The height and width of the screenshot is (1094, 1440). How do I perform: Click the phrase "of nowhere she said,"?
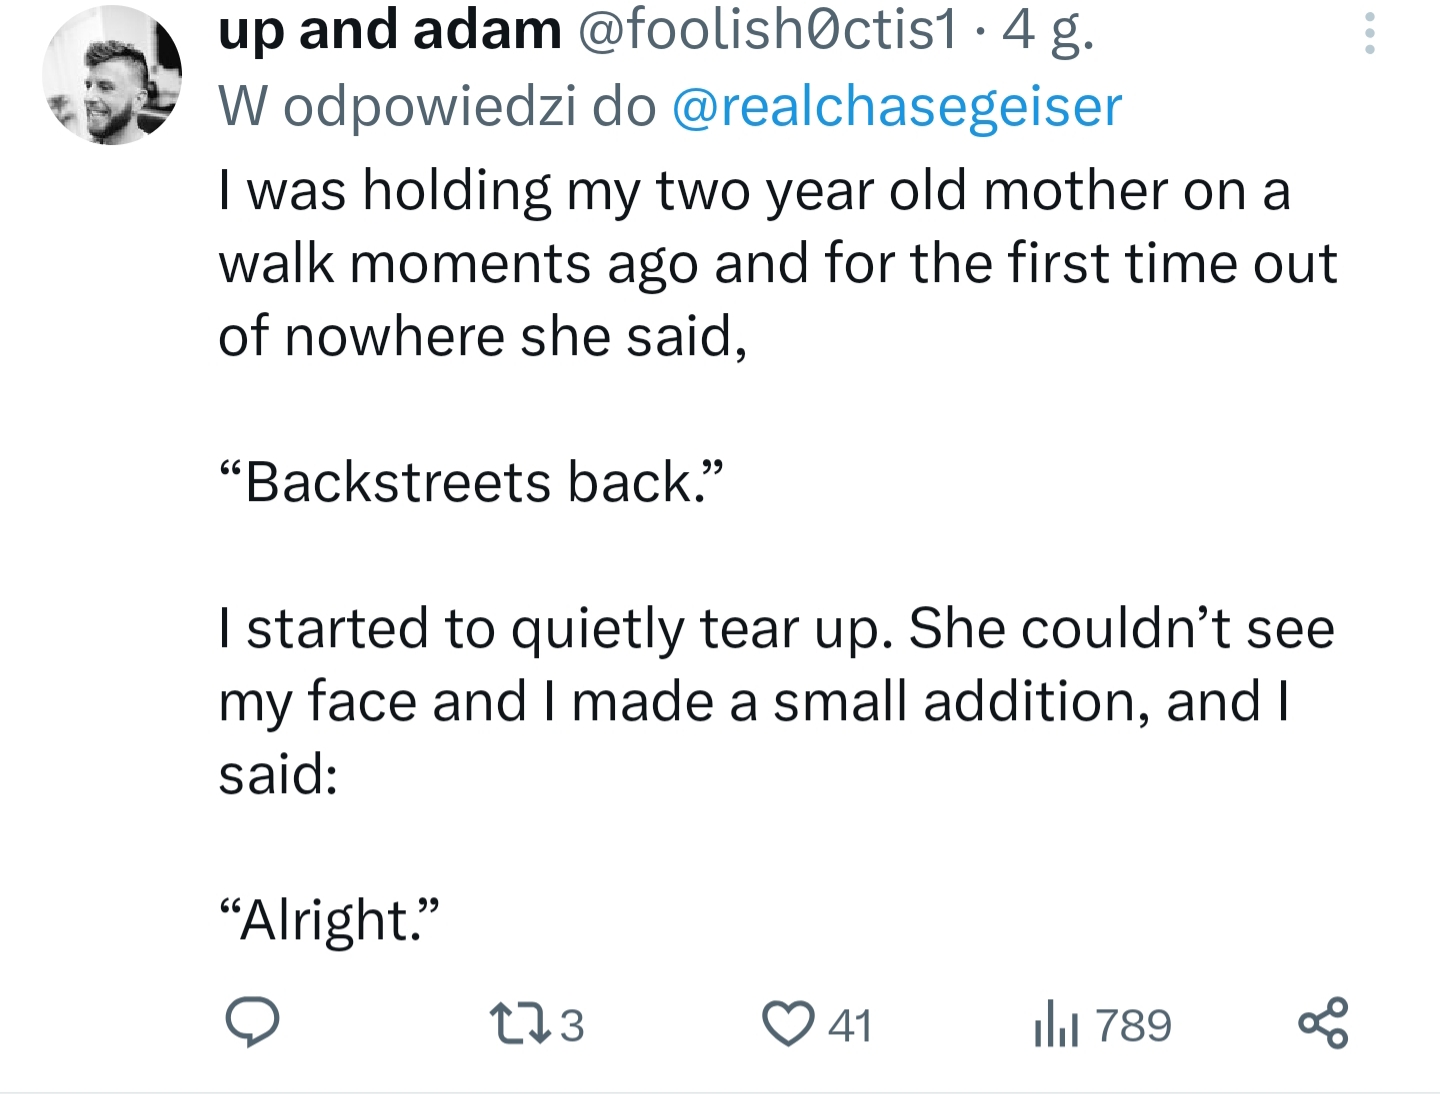click(482, 336)
